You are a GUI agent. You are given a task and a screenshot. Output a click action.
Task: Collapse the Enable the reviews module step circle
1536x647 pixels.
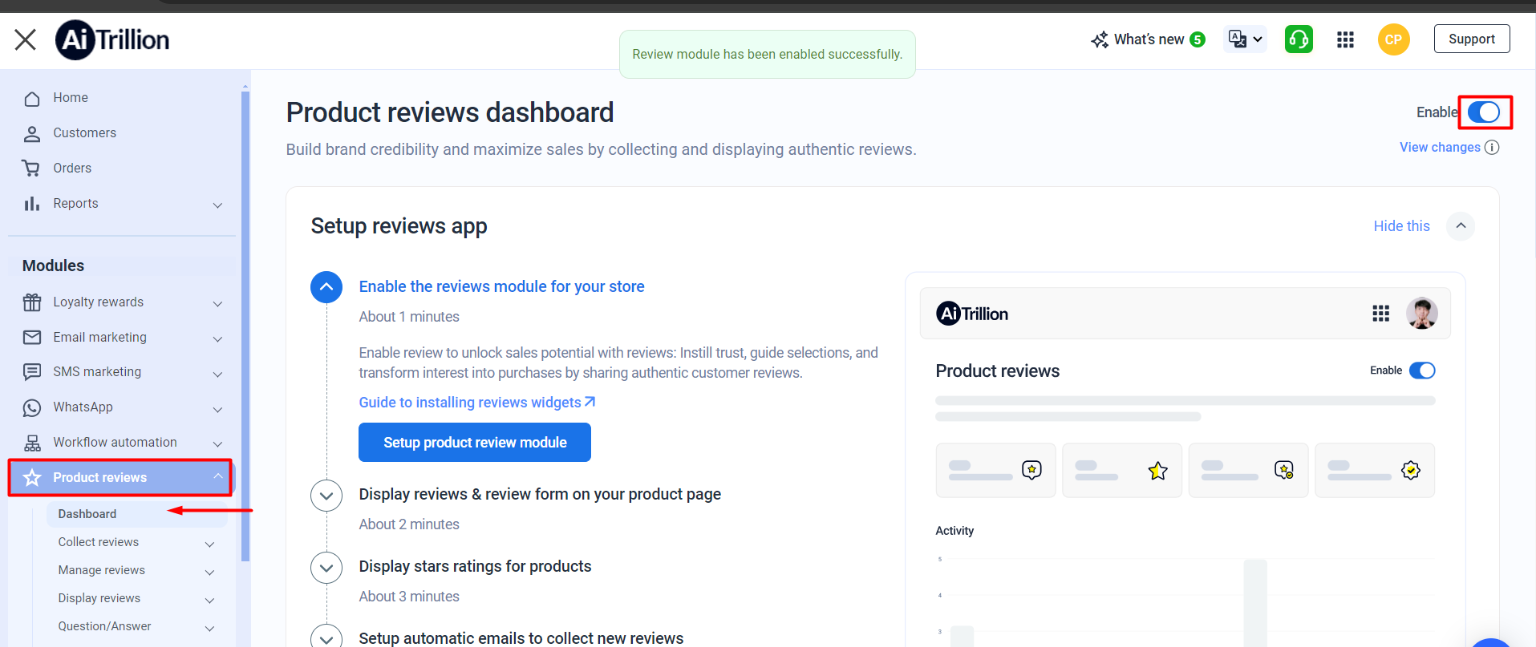click(326, 287)
